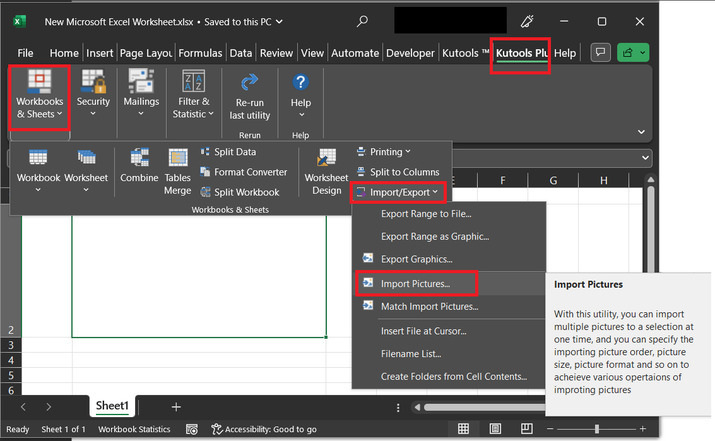Switch to Page Layout view
This screenshot has width=715, height=441.
coord(495,429)
